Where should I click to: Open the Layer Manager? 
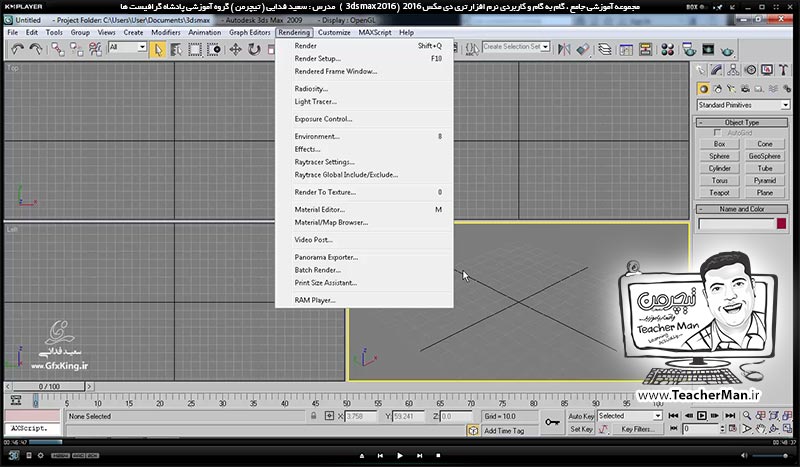[x=605, y=49]
